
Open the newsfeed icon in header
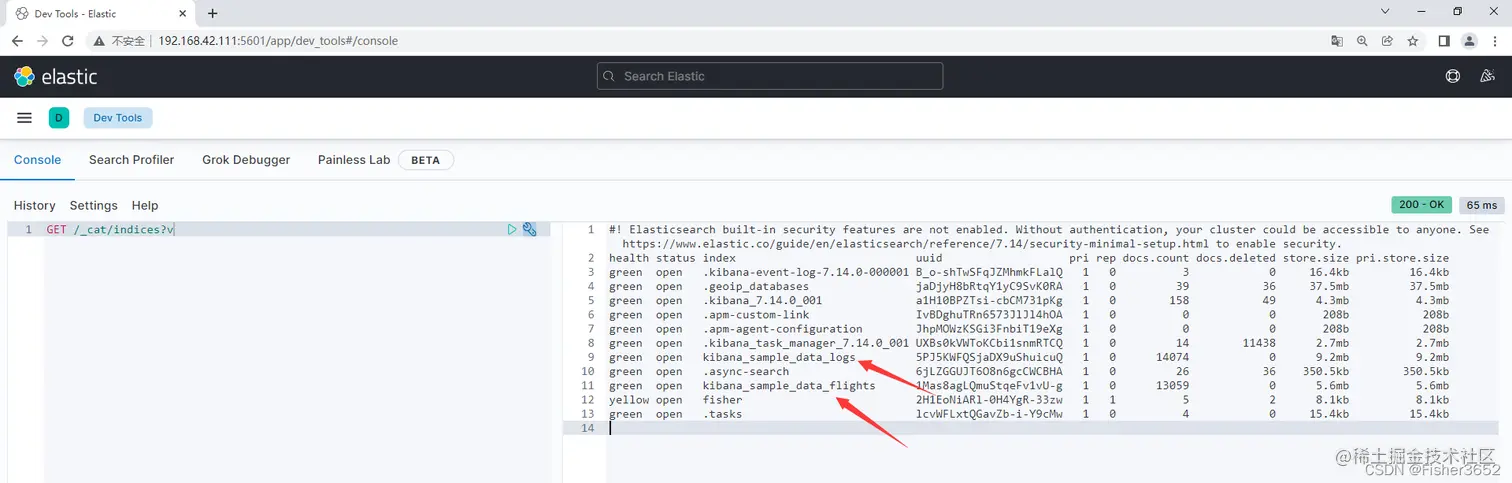coord(1487,76)
